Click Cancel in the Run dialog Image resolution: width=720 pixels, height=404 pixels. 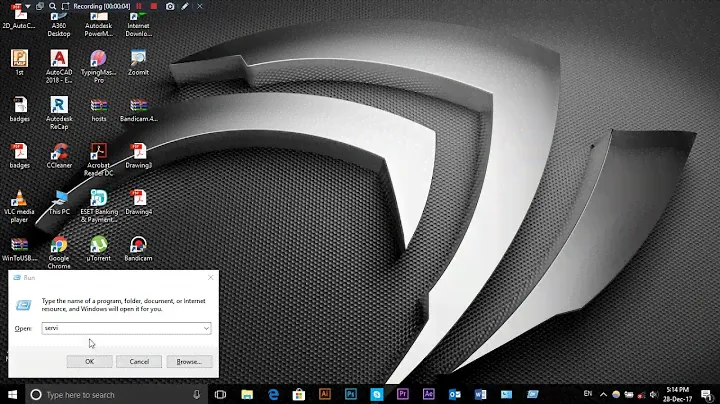pyautogui.click(x=139, y=361)
